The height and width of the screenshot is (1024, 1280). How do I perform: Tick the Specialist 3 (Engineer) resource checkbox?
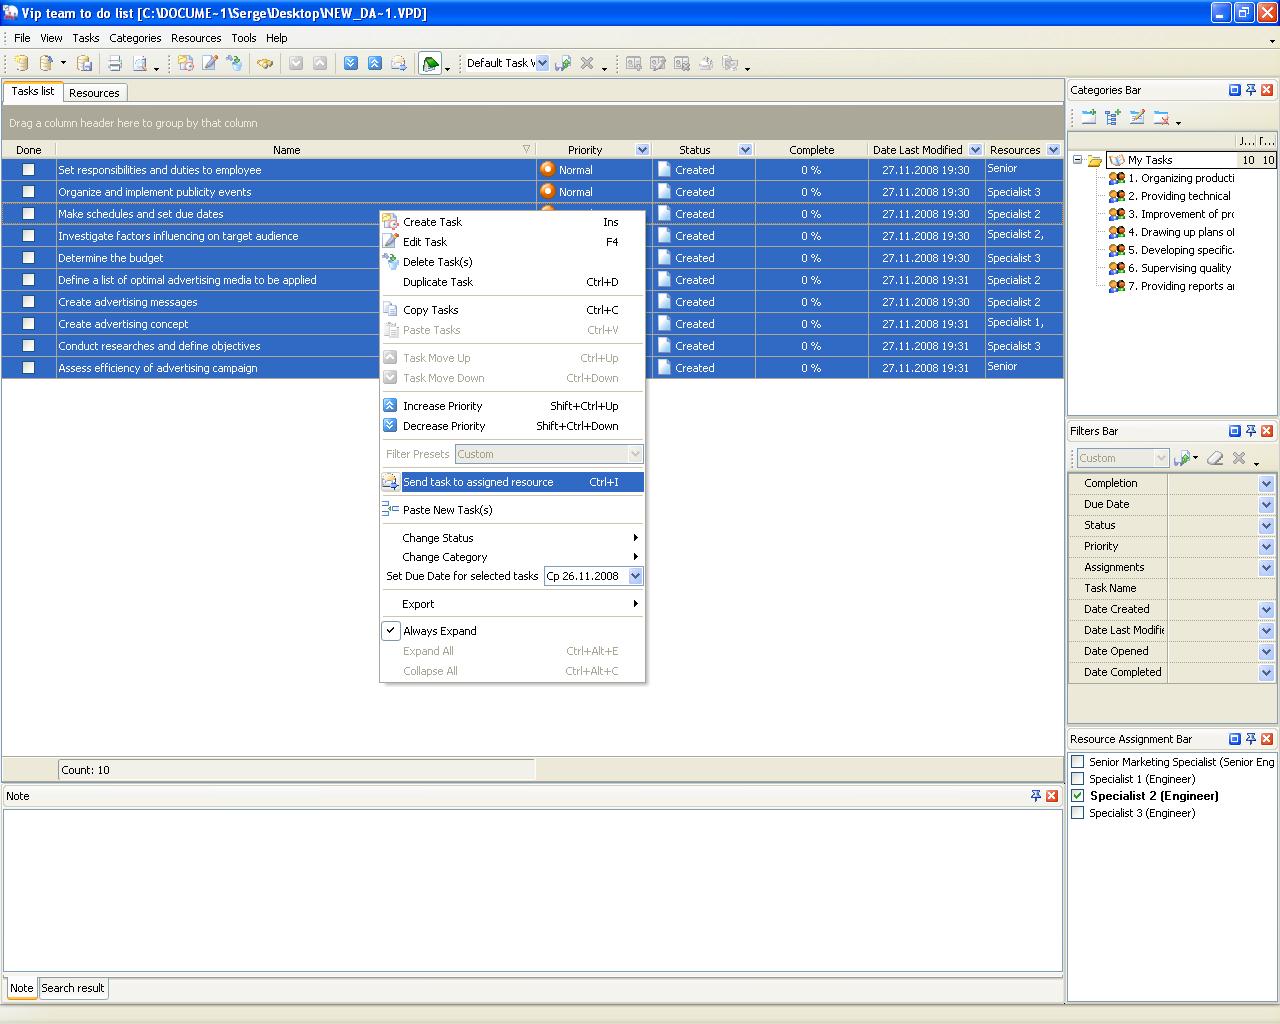pos(1077,813)
